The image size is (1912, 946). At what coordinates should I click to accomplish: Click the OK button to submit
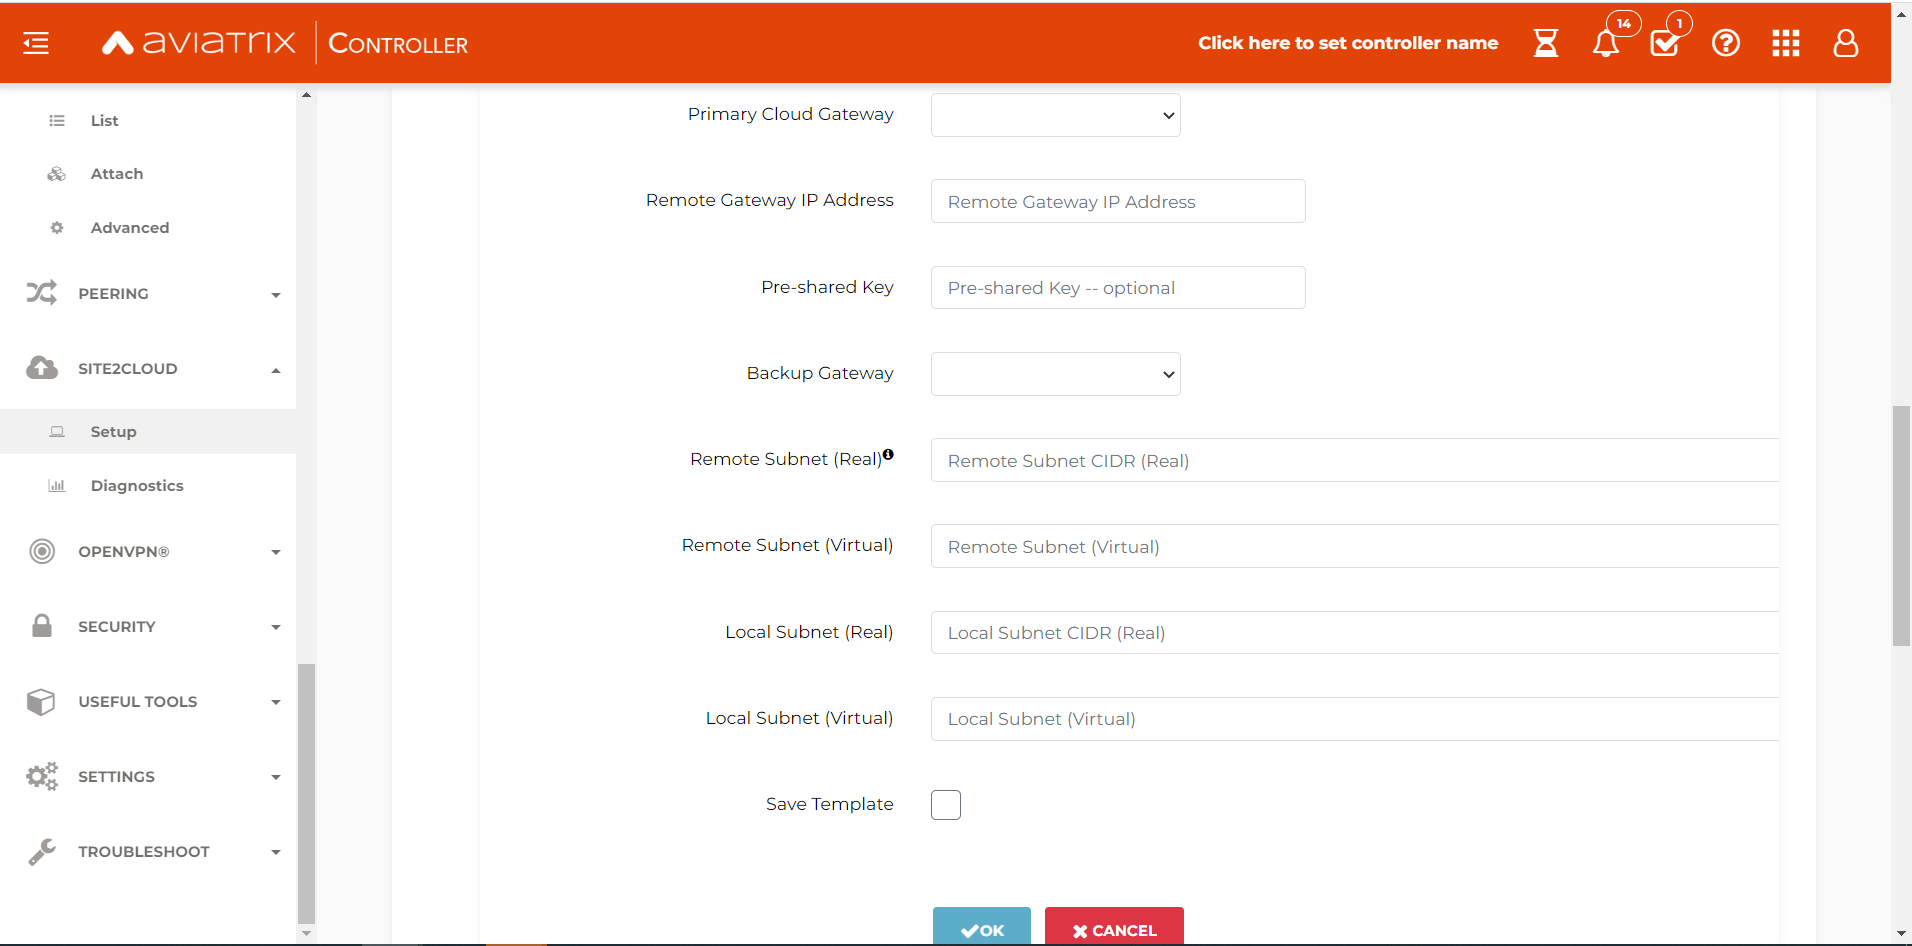[981, 929]
